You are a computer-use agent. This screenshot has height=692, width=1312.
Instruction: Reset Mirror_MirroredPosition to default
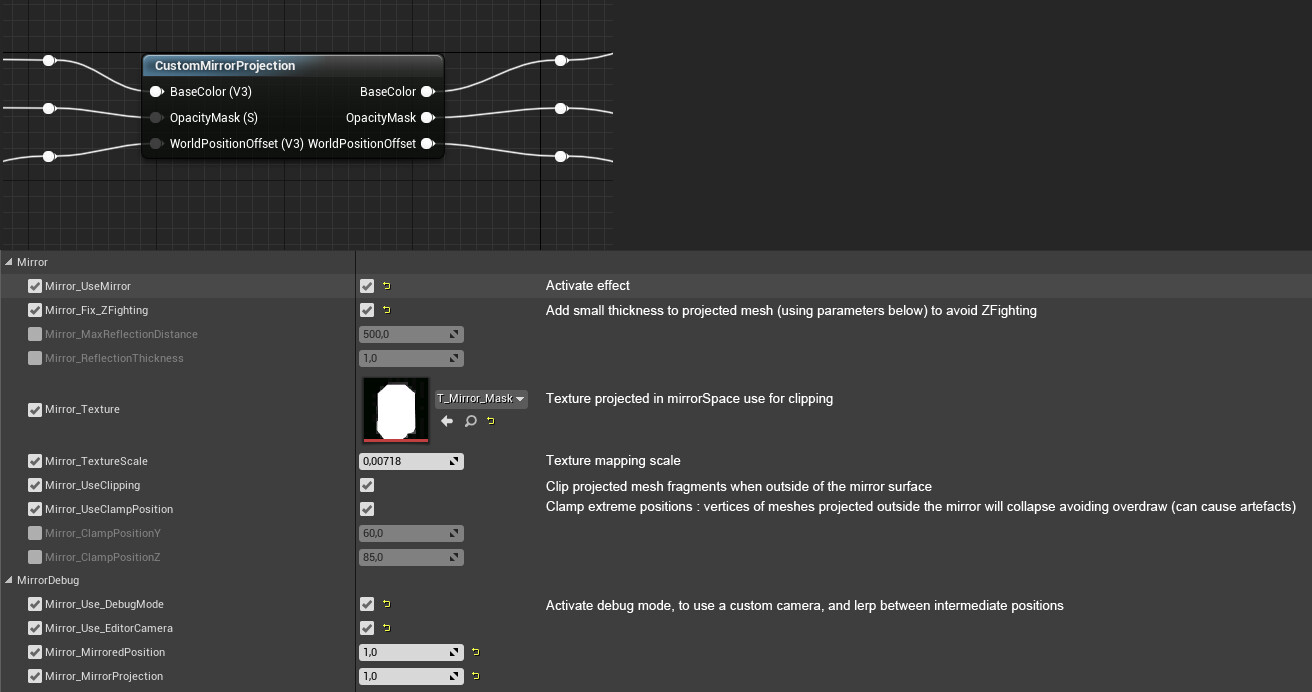coord(475,652)
